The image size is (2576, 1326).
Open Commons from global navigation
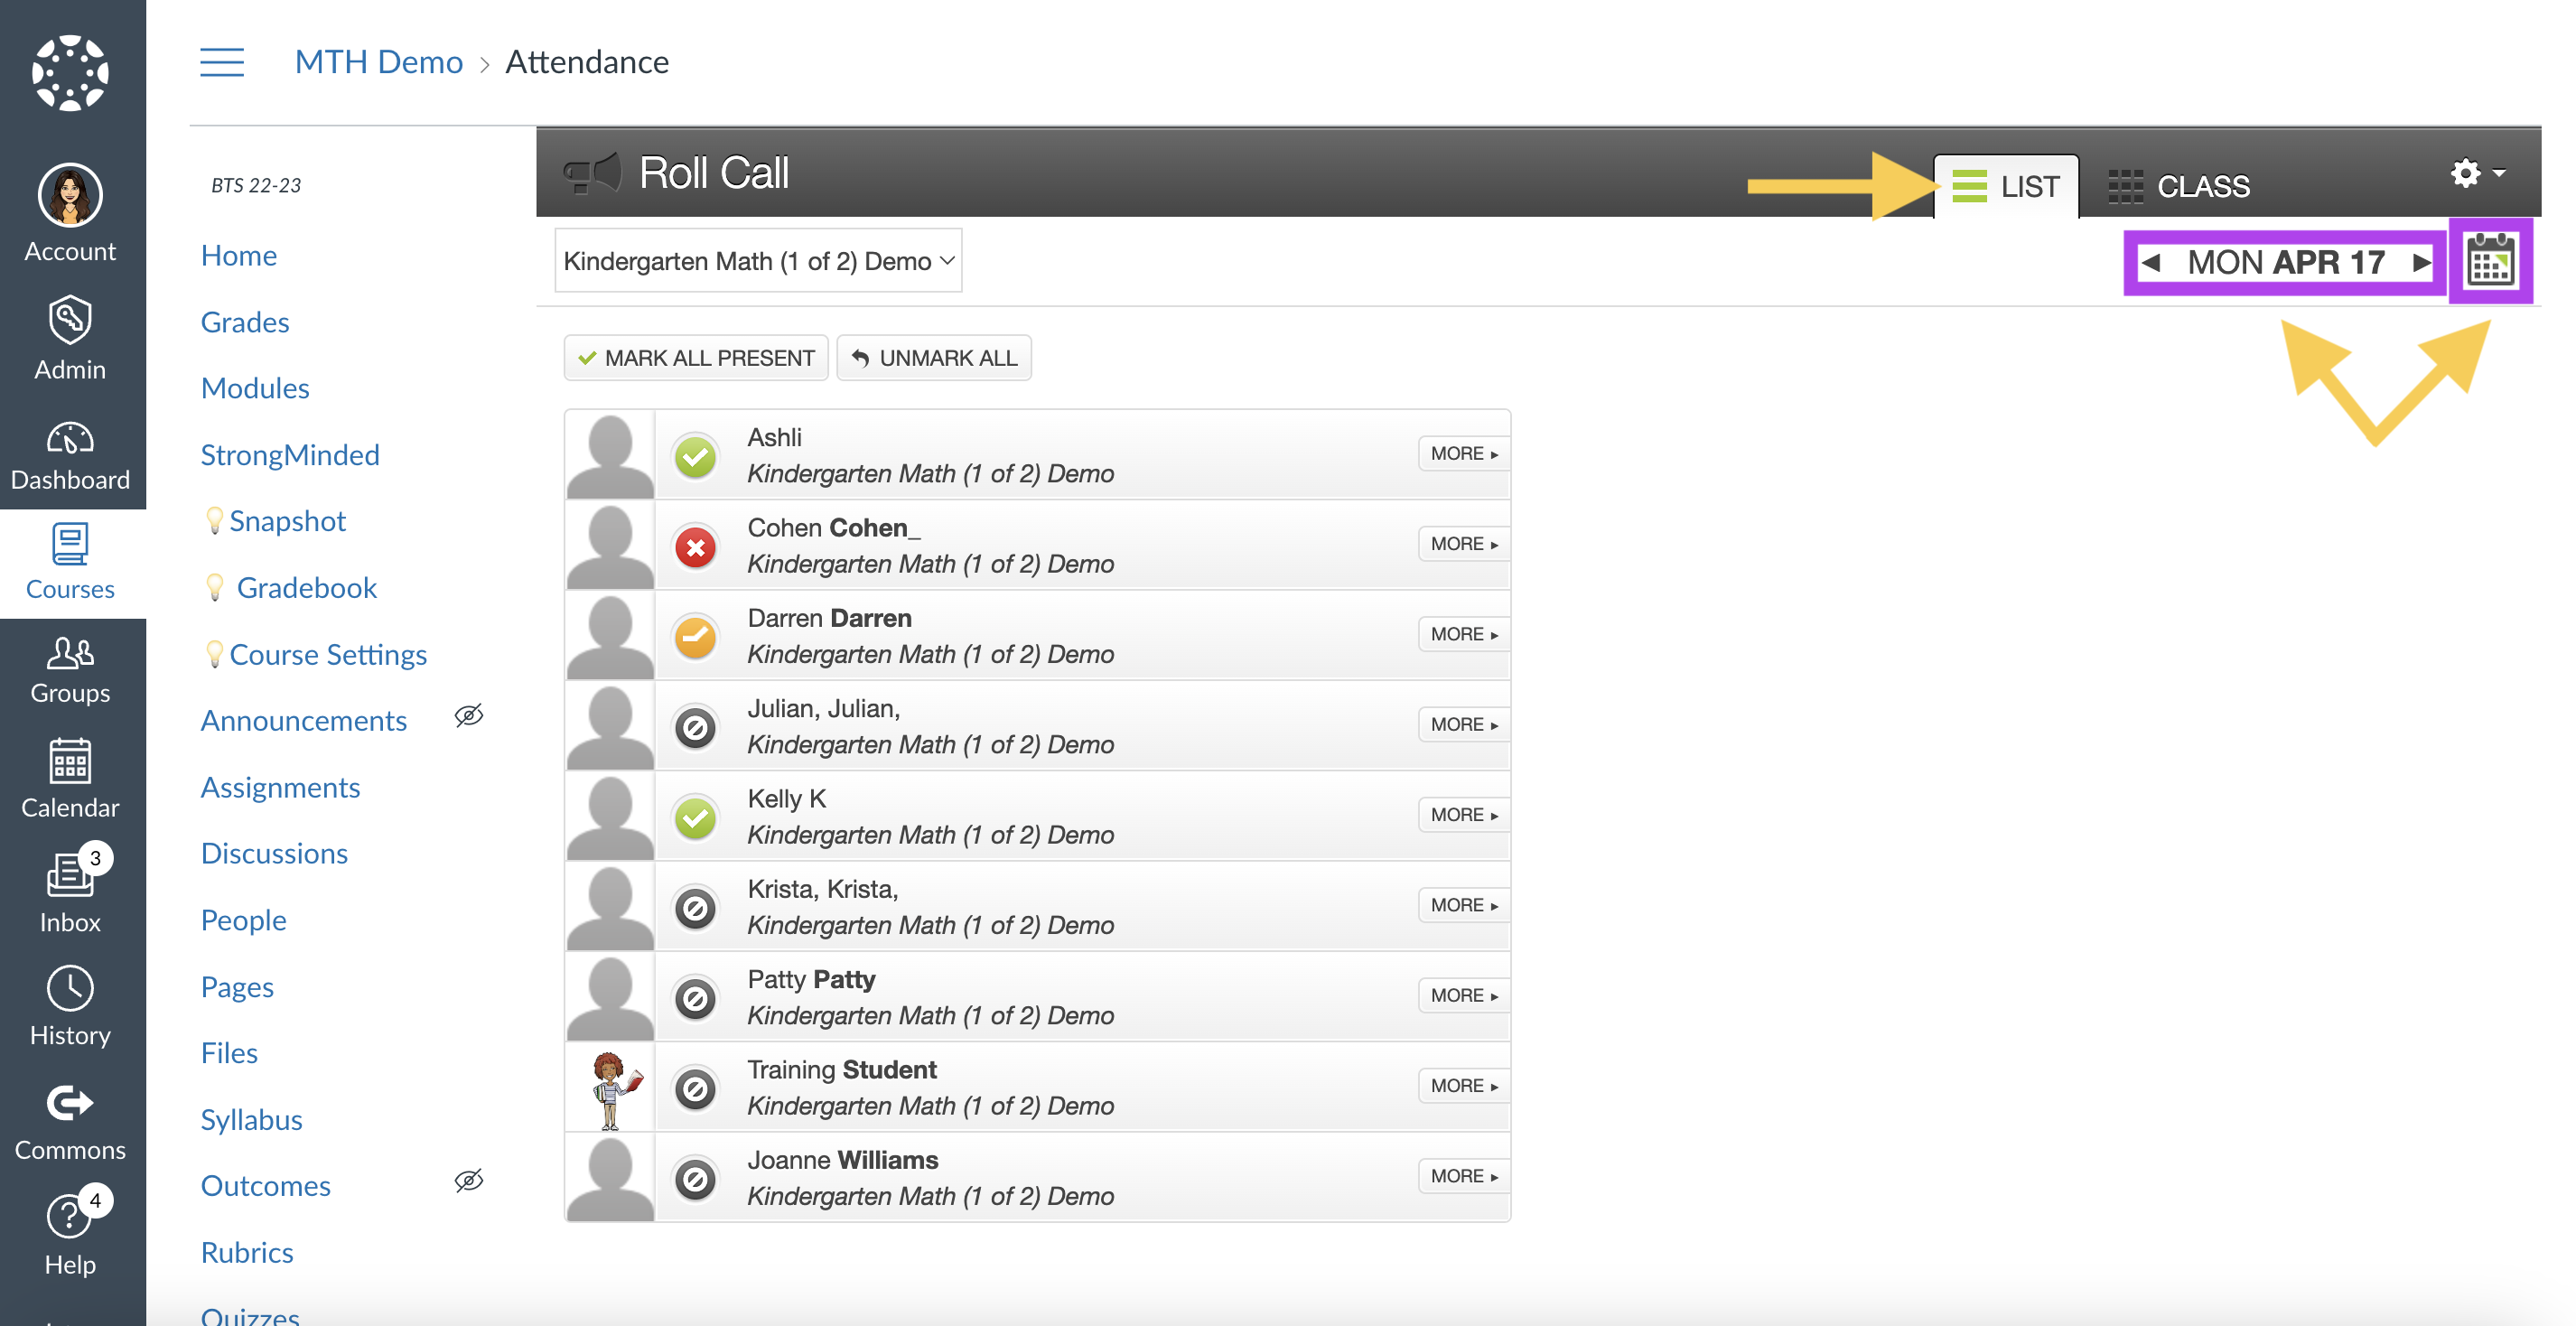70,1121
